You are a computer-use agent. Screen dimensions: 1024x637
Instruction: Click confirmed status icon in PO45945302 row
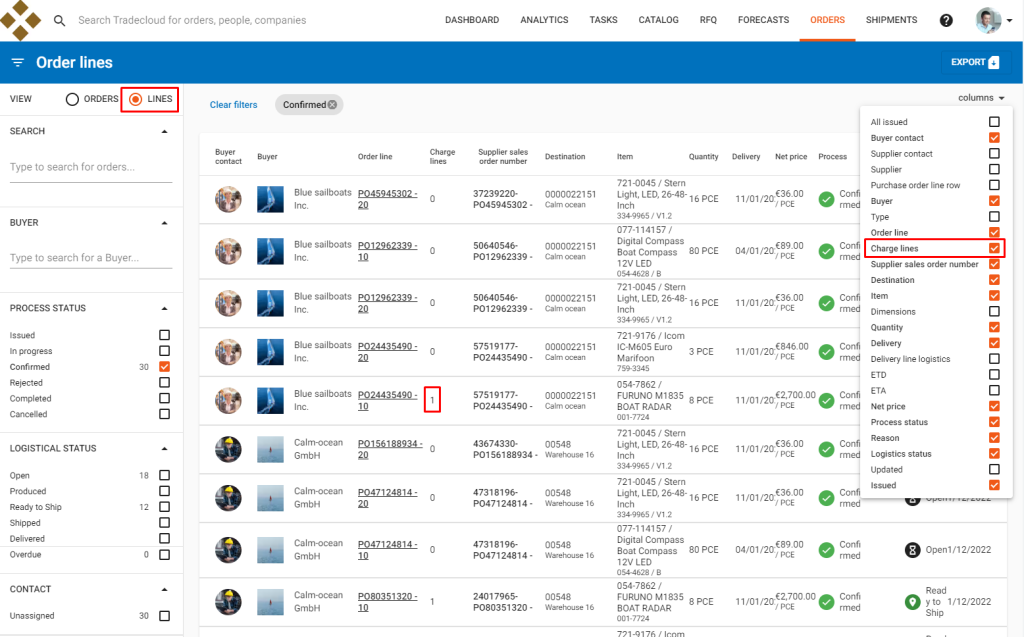(826, 199)
